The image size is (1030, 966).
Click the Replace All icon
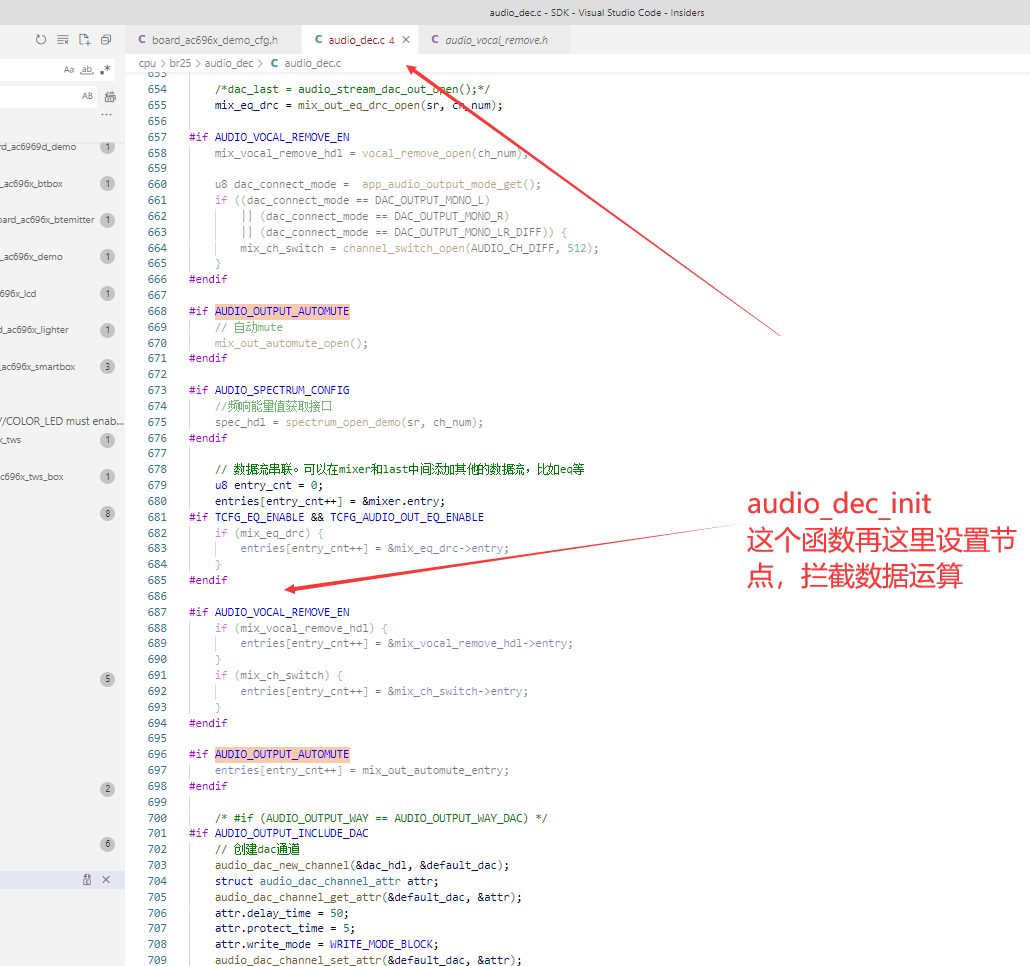(110, 97)
